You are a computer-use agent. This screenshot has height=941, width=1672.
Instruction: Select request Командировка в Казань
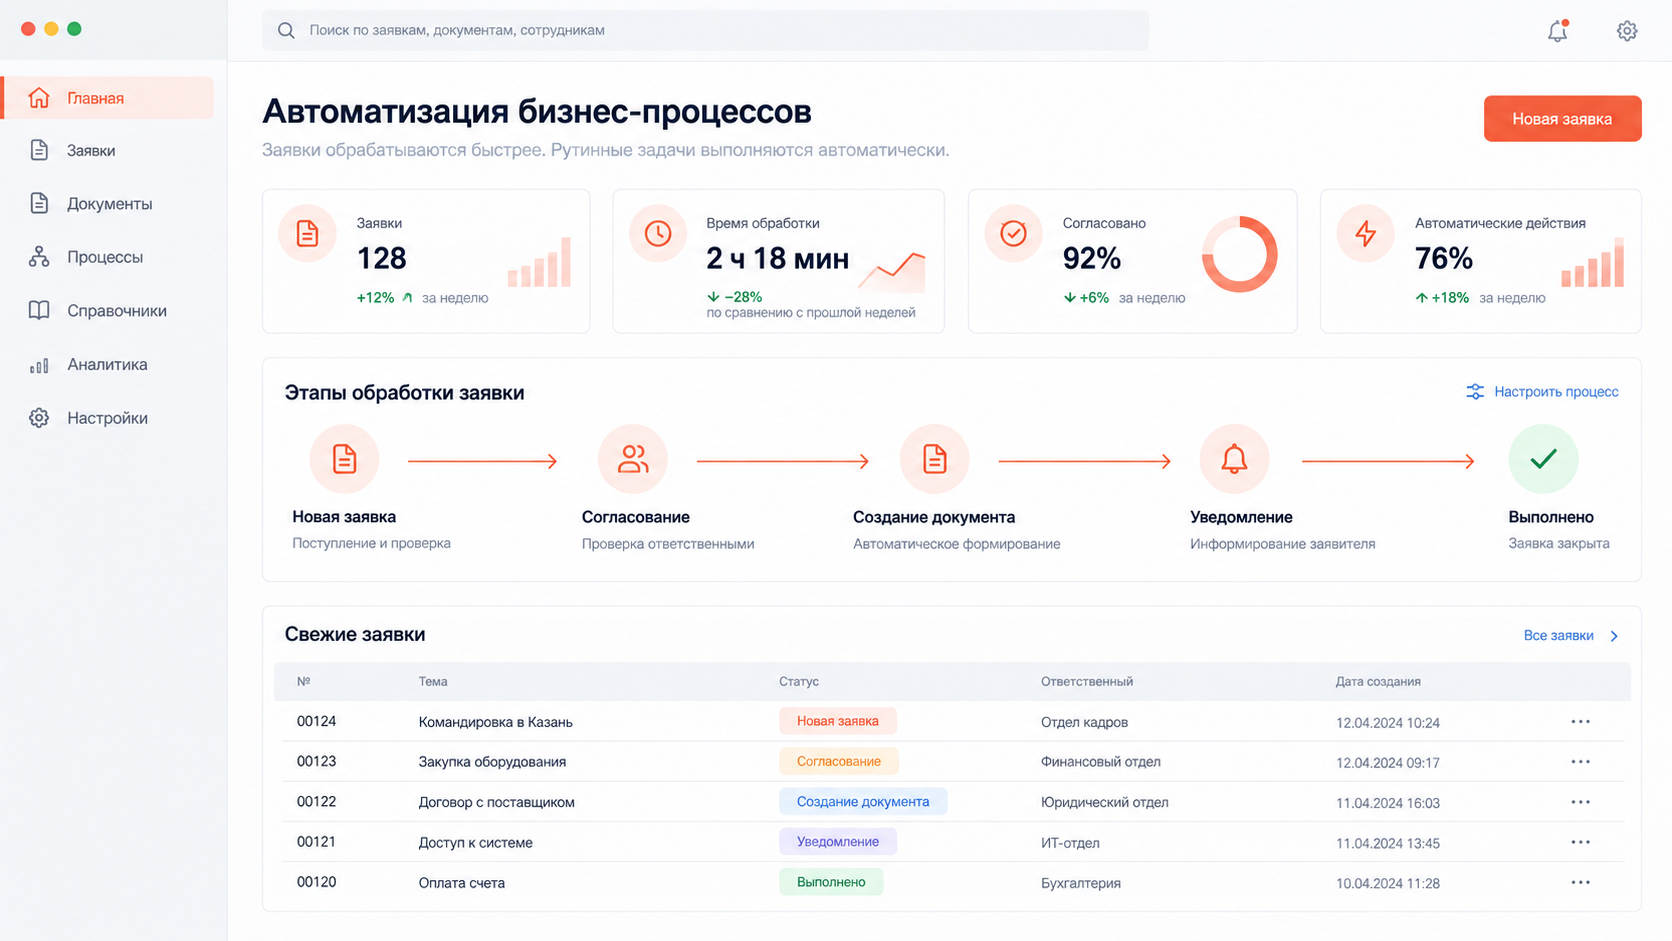(495, 722)
